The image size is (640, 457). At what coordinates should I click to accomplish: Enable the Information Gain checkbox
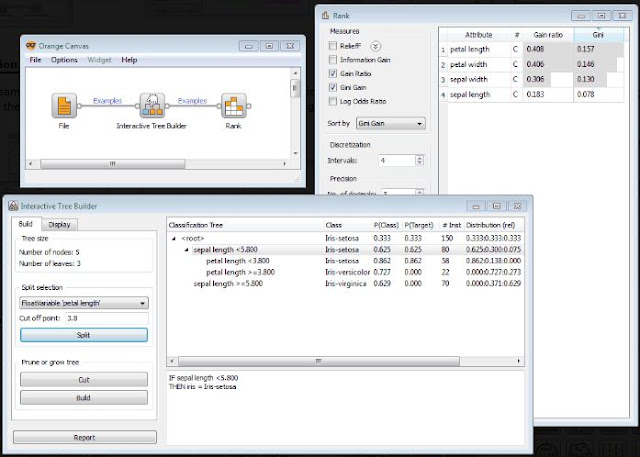coord(333,60)
